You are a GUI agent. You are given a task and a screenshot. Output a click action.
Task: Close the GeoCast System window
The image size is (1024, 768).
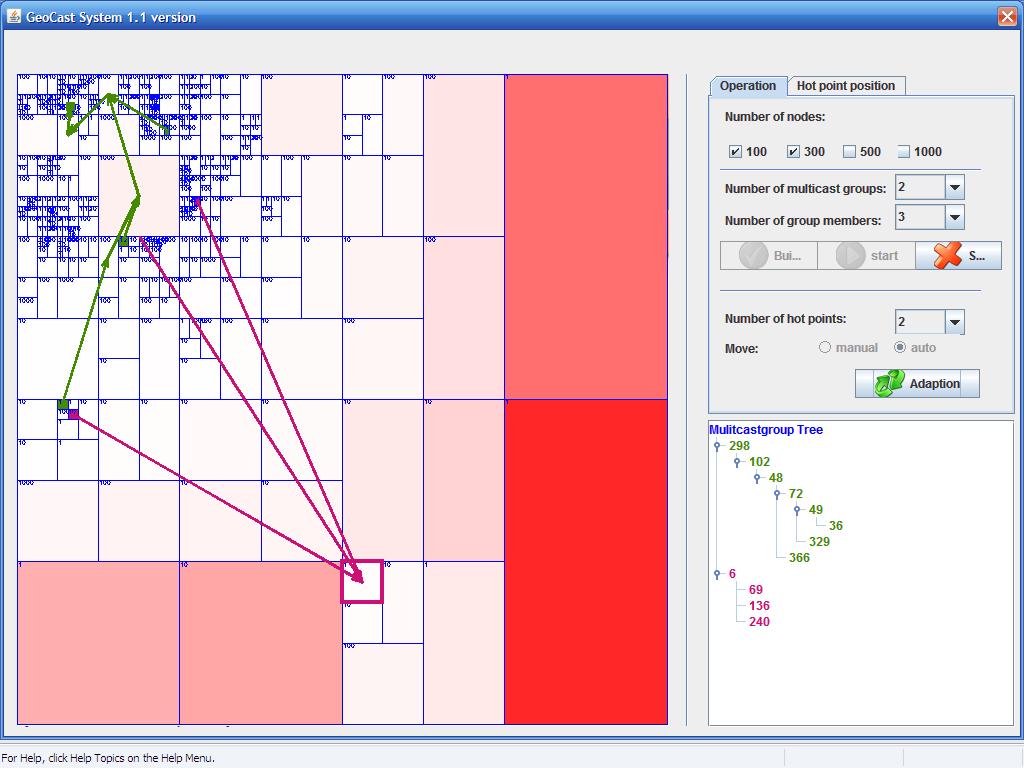[1007, 17]
